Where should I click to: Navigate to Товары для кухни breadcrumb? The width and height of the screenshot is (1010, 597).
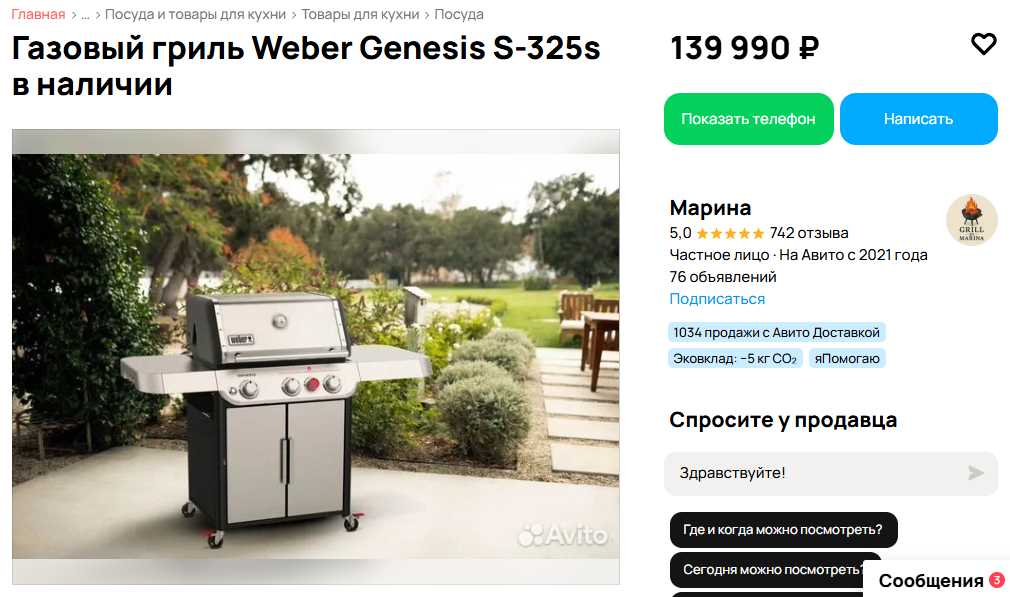point(360,14)
